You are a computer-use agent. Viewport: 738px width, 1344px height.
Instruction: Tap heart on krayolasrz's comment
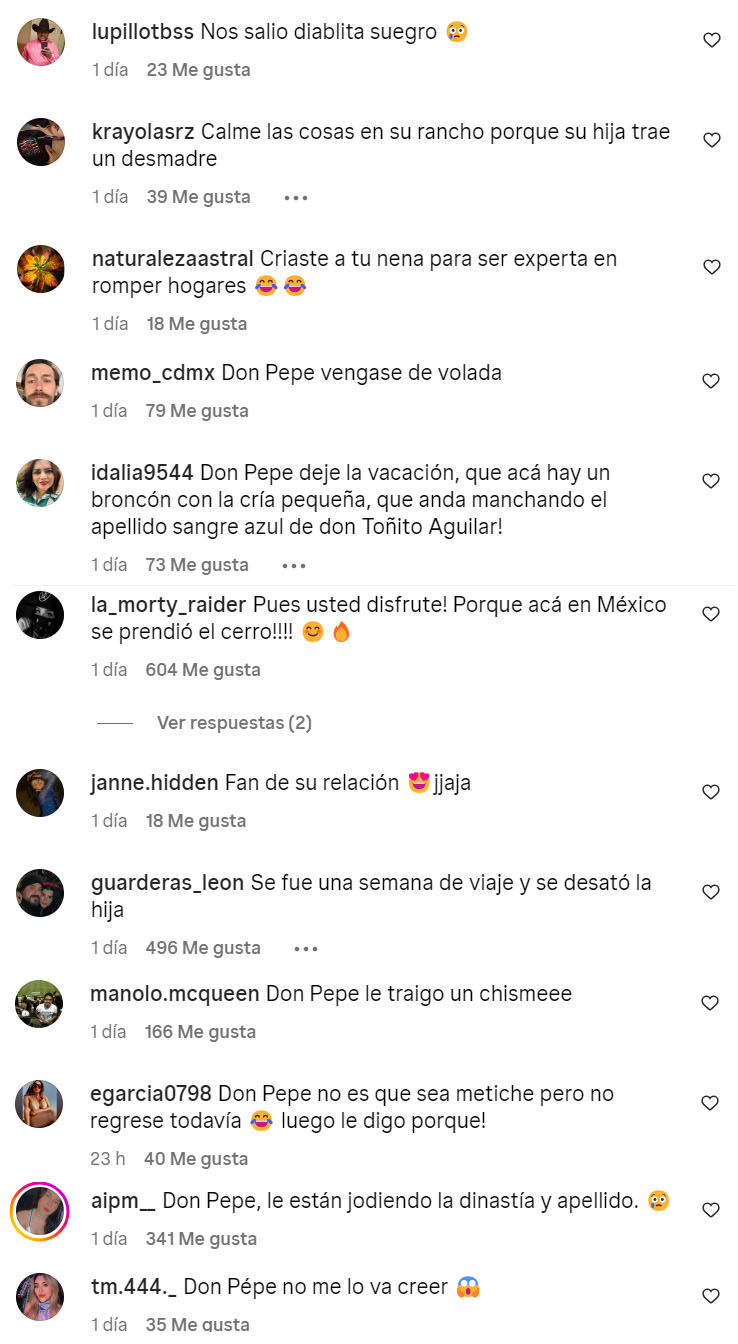tap(711, 140)
